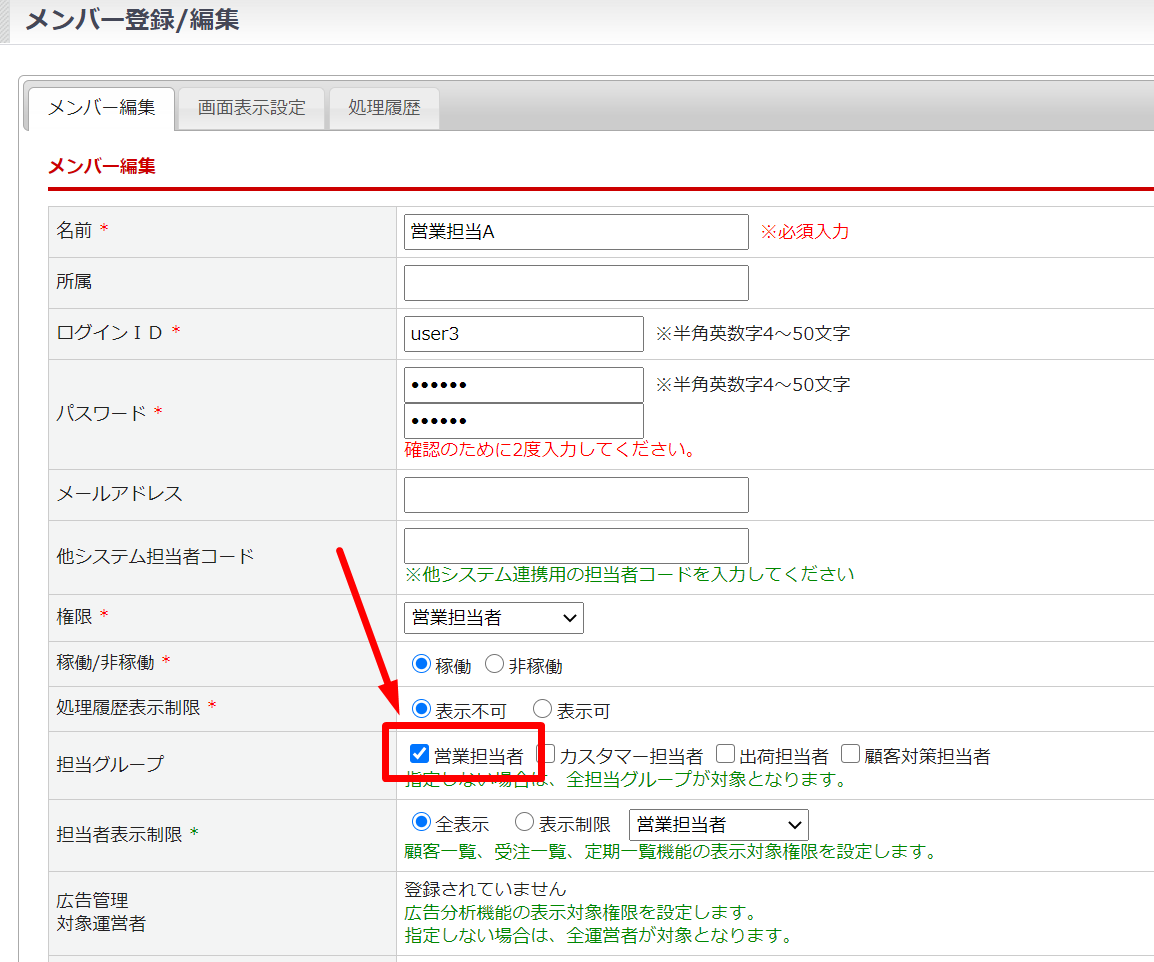The height and width of the screenshot is (962, 1154).
Task: Focus the ログインID field
Action: click(523, 334)
